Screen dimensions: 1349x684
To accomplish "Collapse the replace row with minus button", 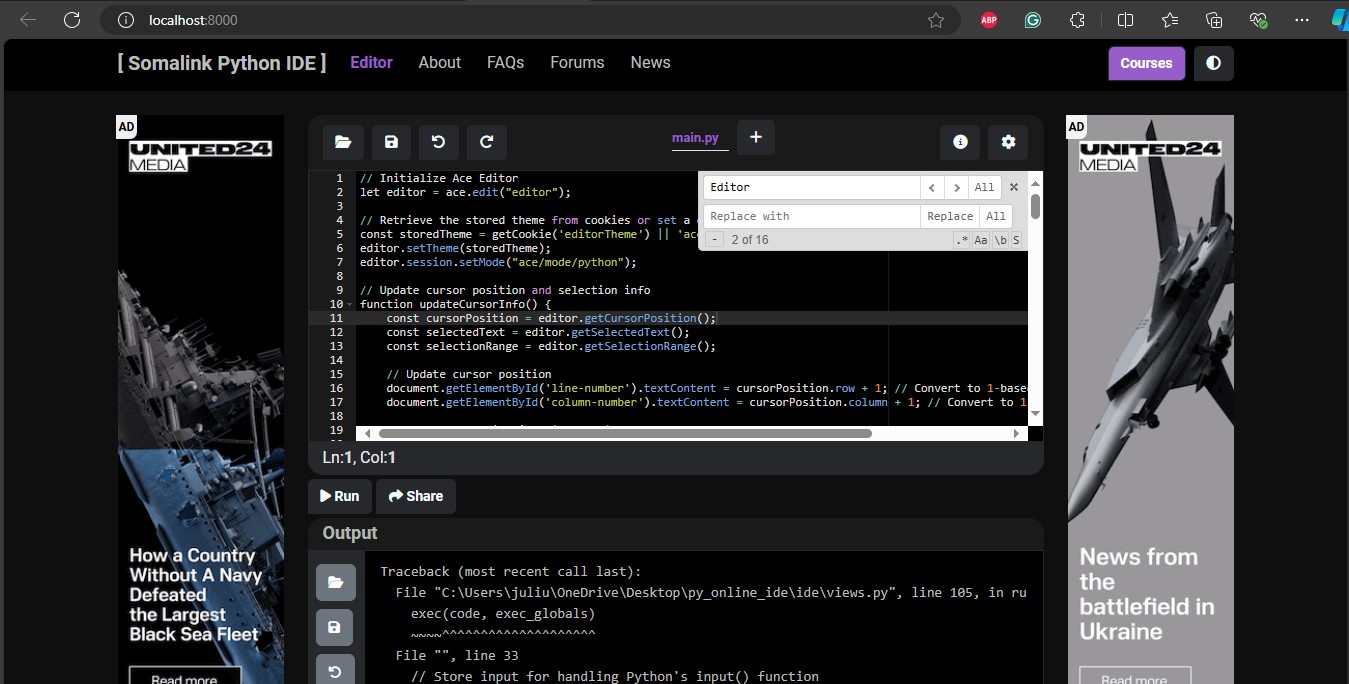I will coord(714,240).
